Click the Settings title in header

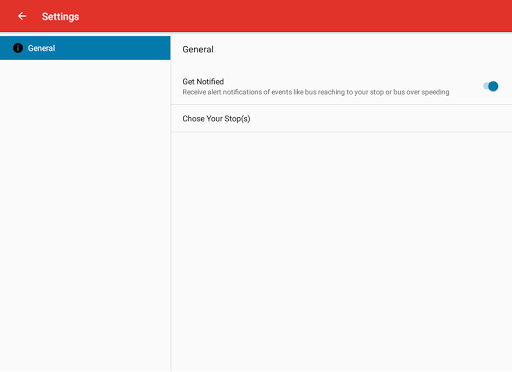(60, 16)
